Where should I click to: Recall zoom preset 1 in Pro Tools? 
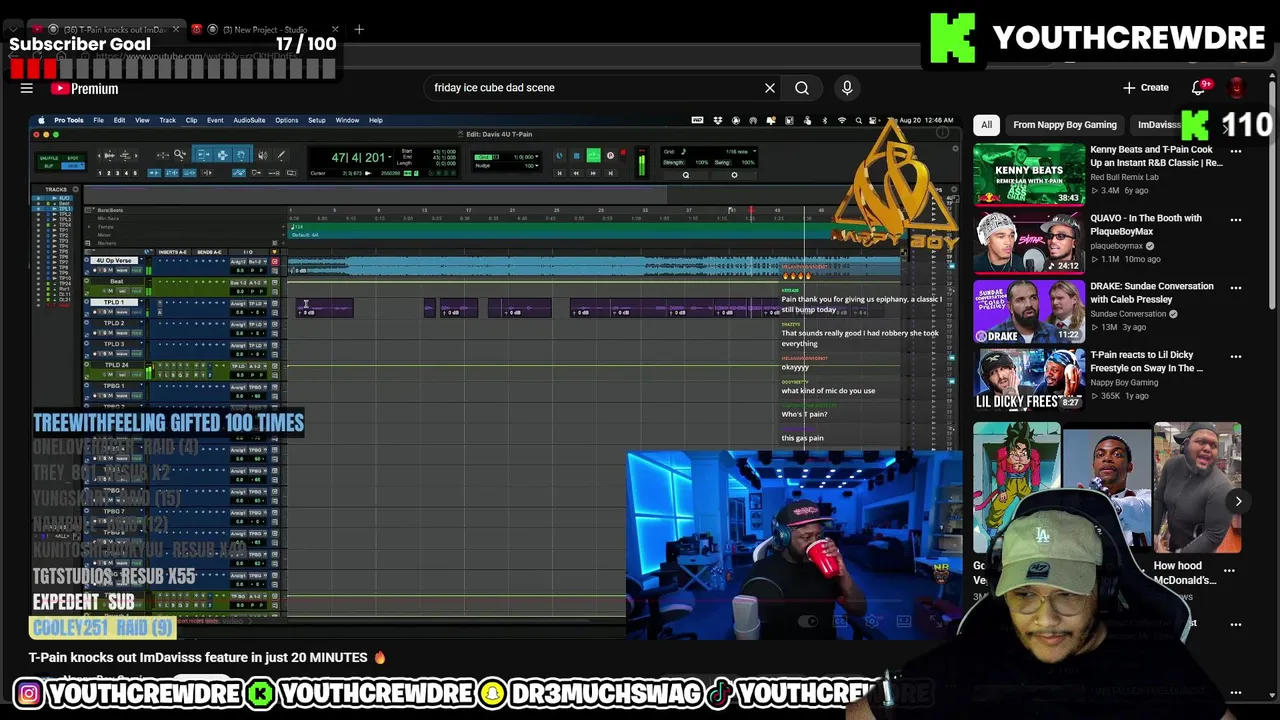[100, 173]
